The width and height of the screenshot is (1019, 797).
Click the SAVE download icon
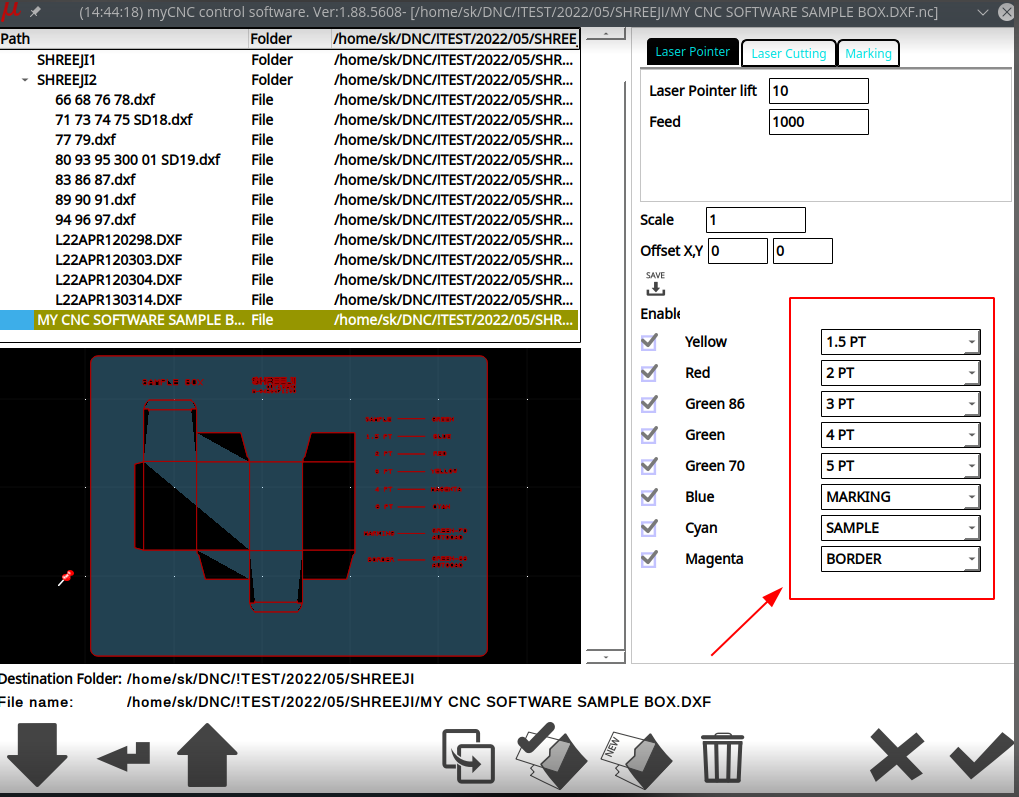655,285
